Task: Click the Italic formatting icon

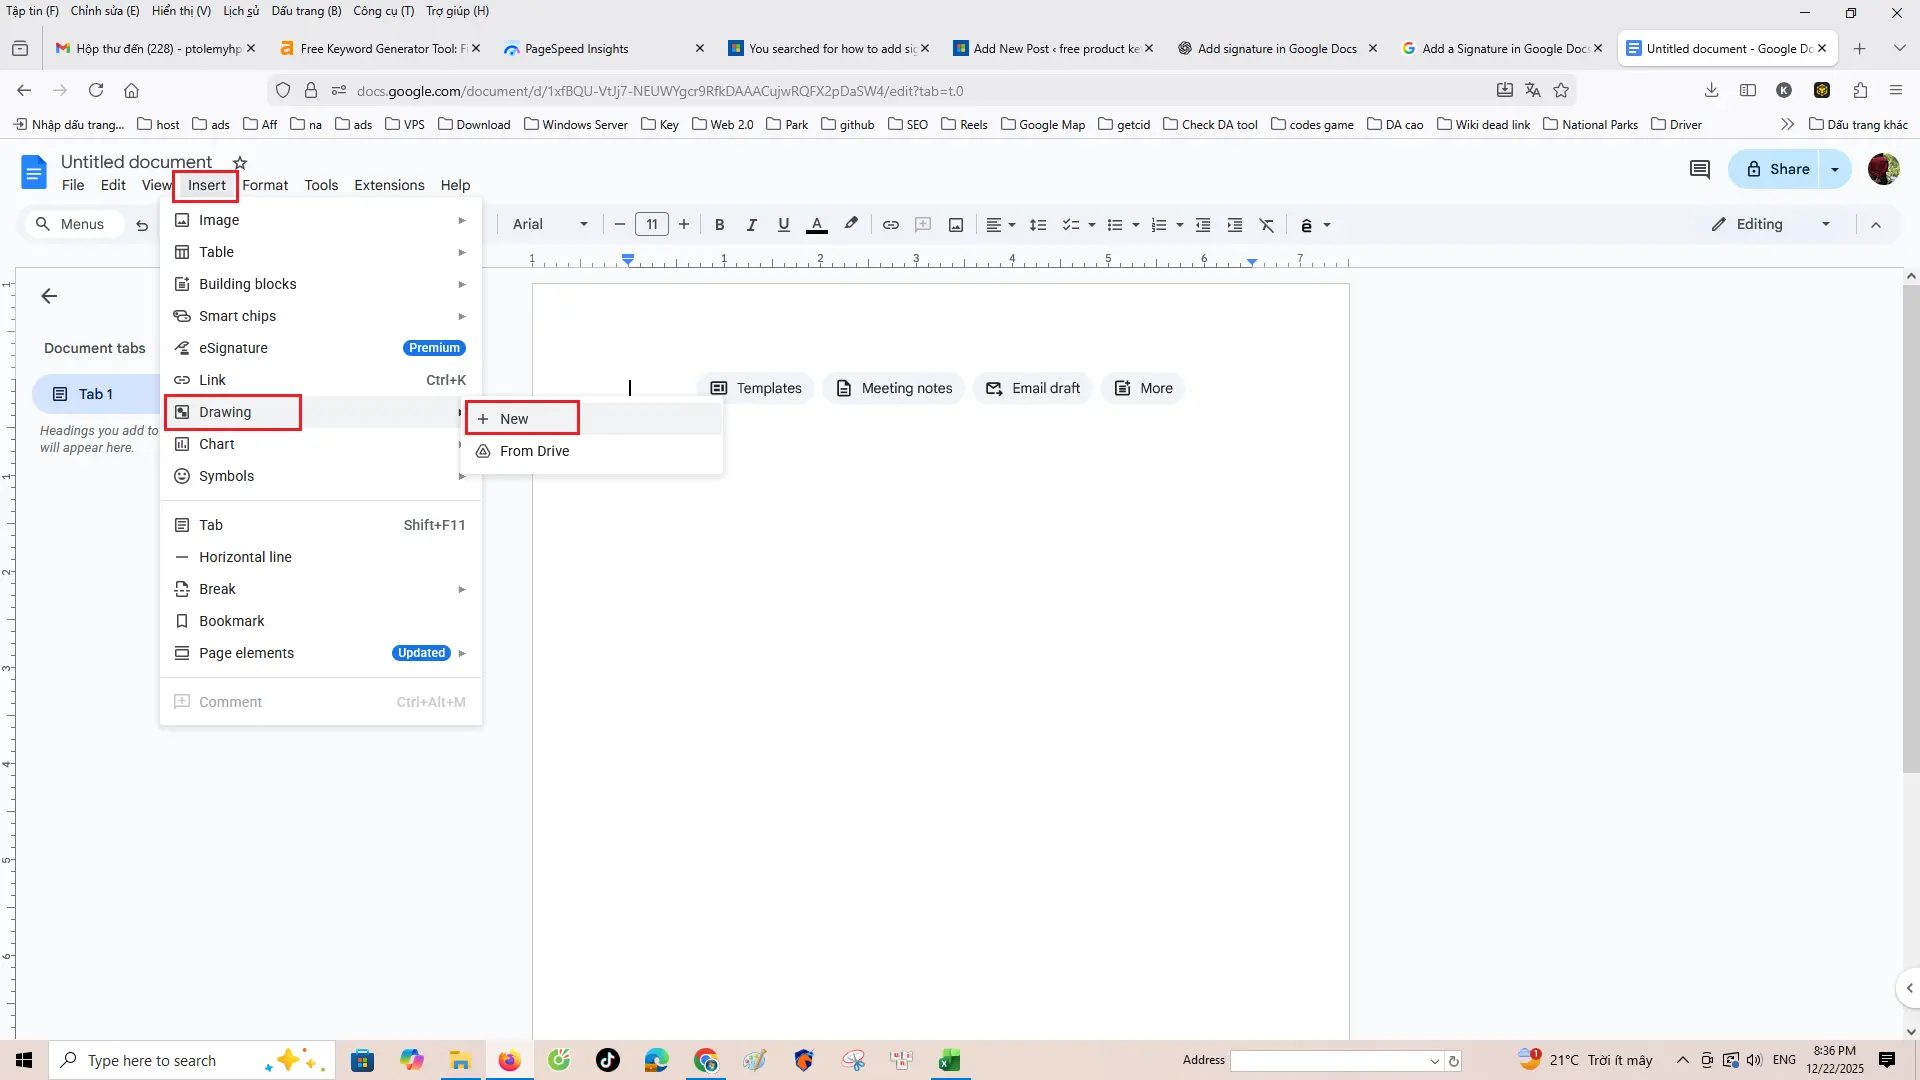Action: click(x=751, y=225)
